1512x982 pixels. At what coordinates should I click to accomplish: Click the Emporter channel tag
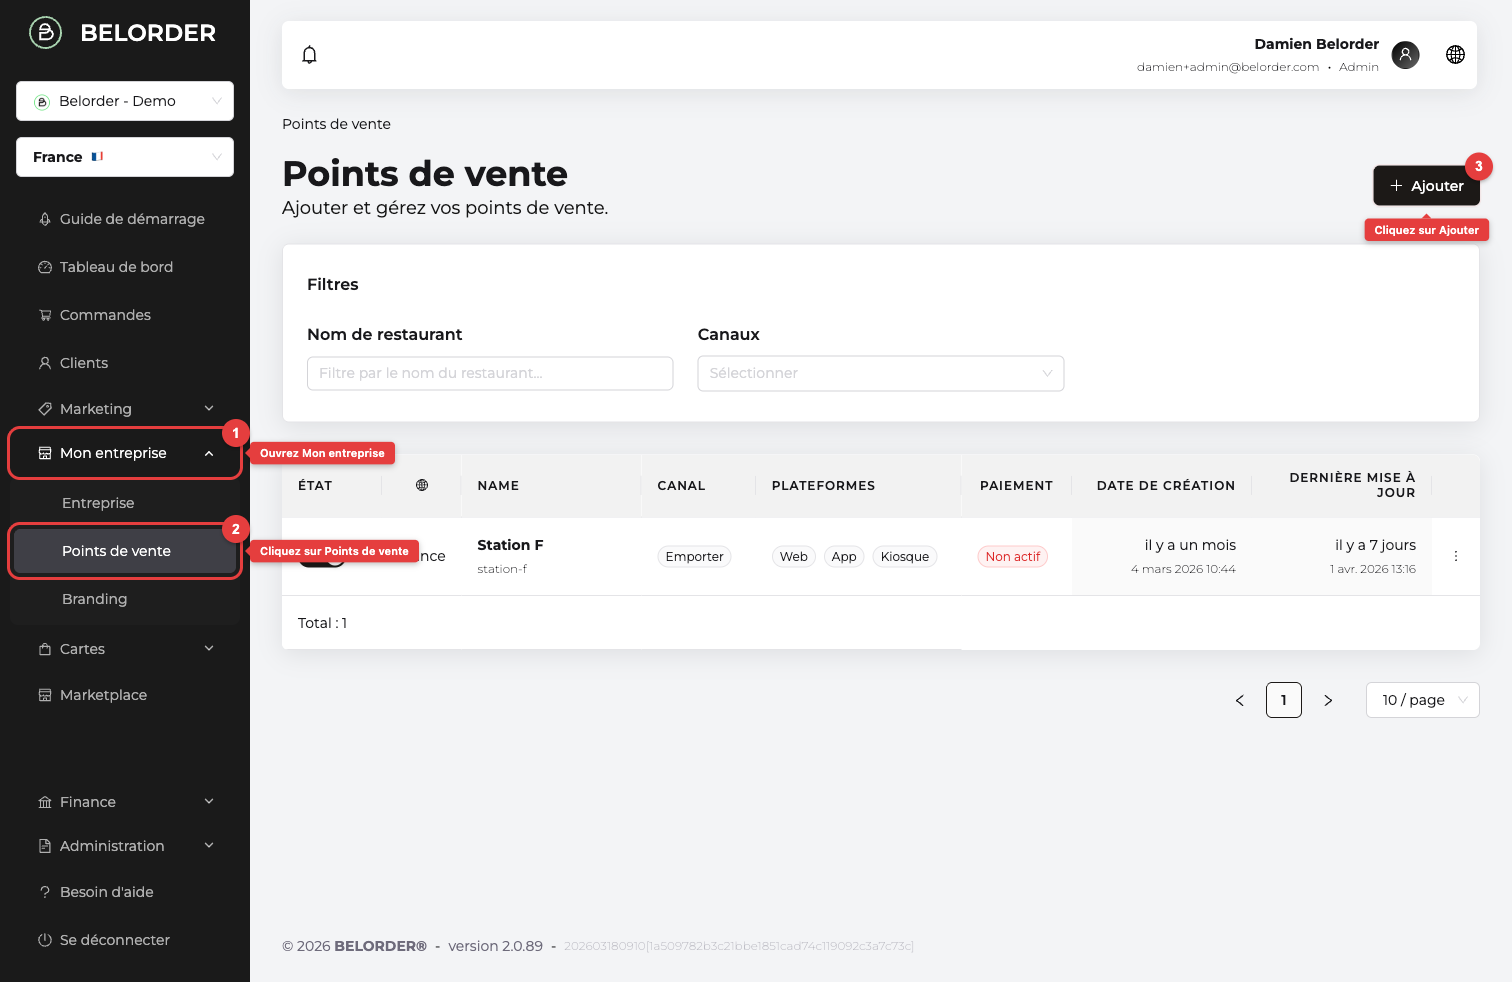point(694,557)
